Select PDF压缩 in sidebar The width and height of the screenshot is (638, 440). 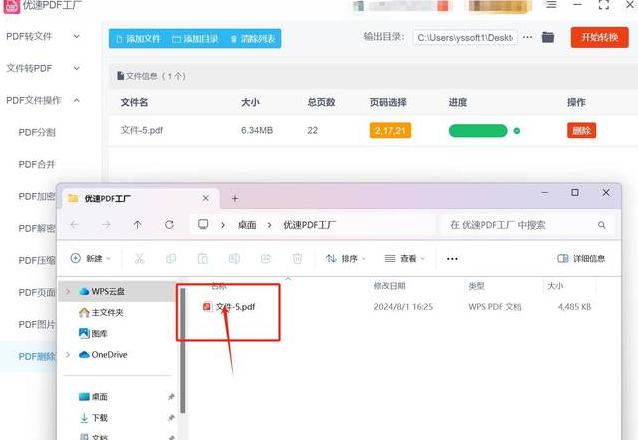37,260
